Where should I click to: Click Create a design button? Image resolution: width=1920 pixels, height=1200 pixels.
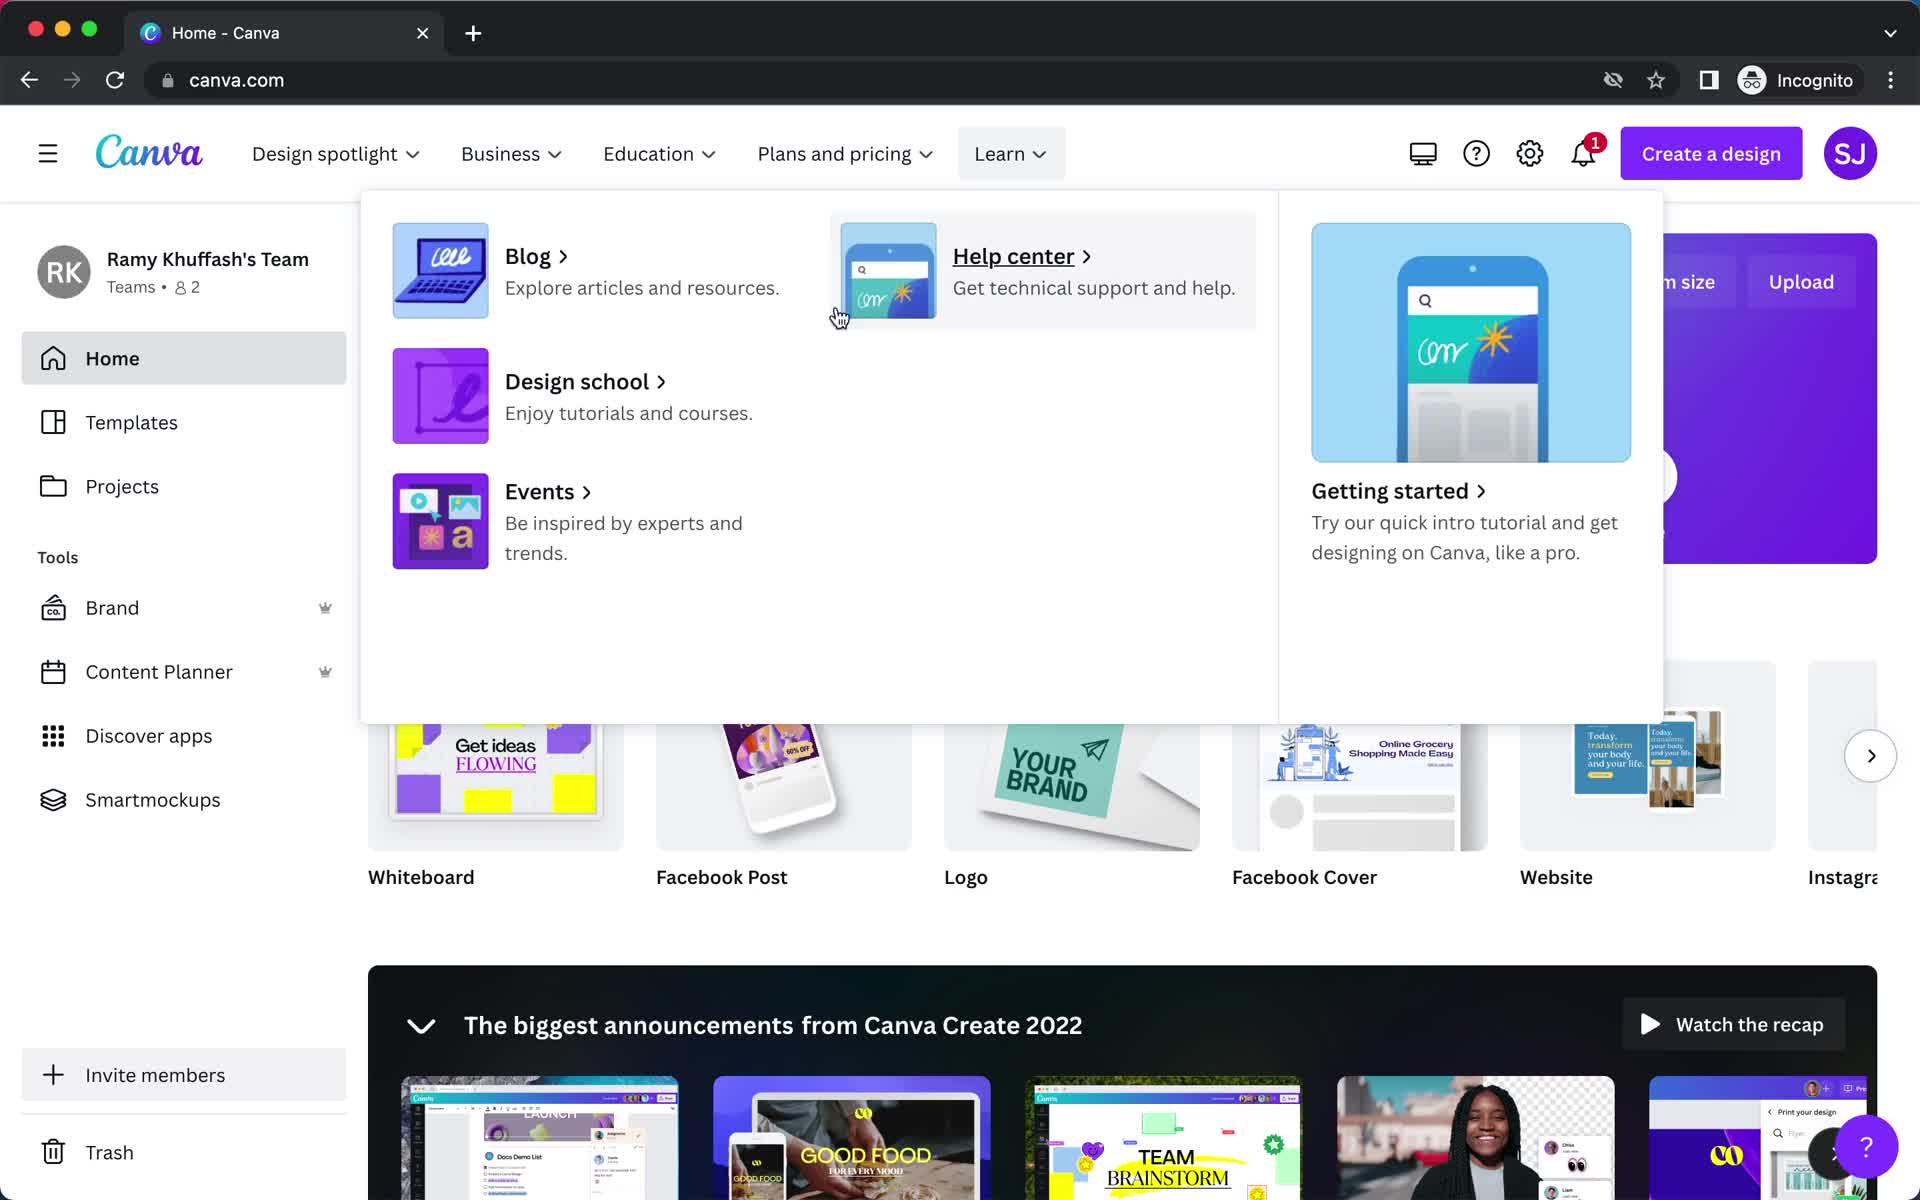[1711, 154]
